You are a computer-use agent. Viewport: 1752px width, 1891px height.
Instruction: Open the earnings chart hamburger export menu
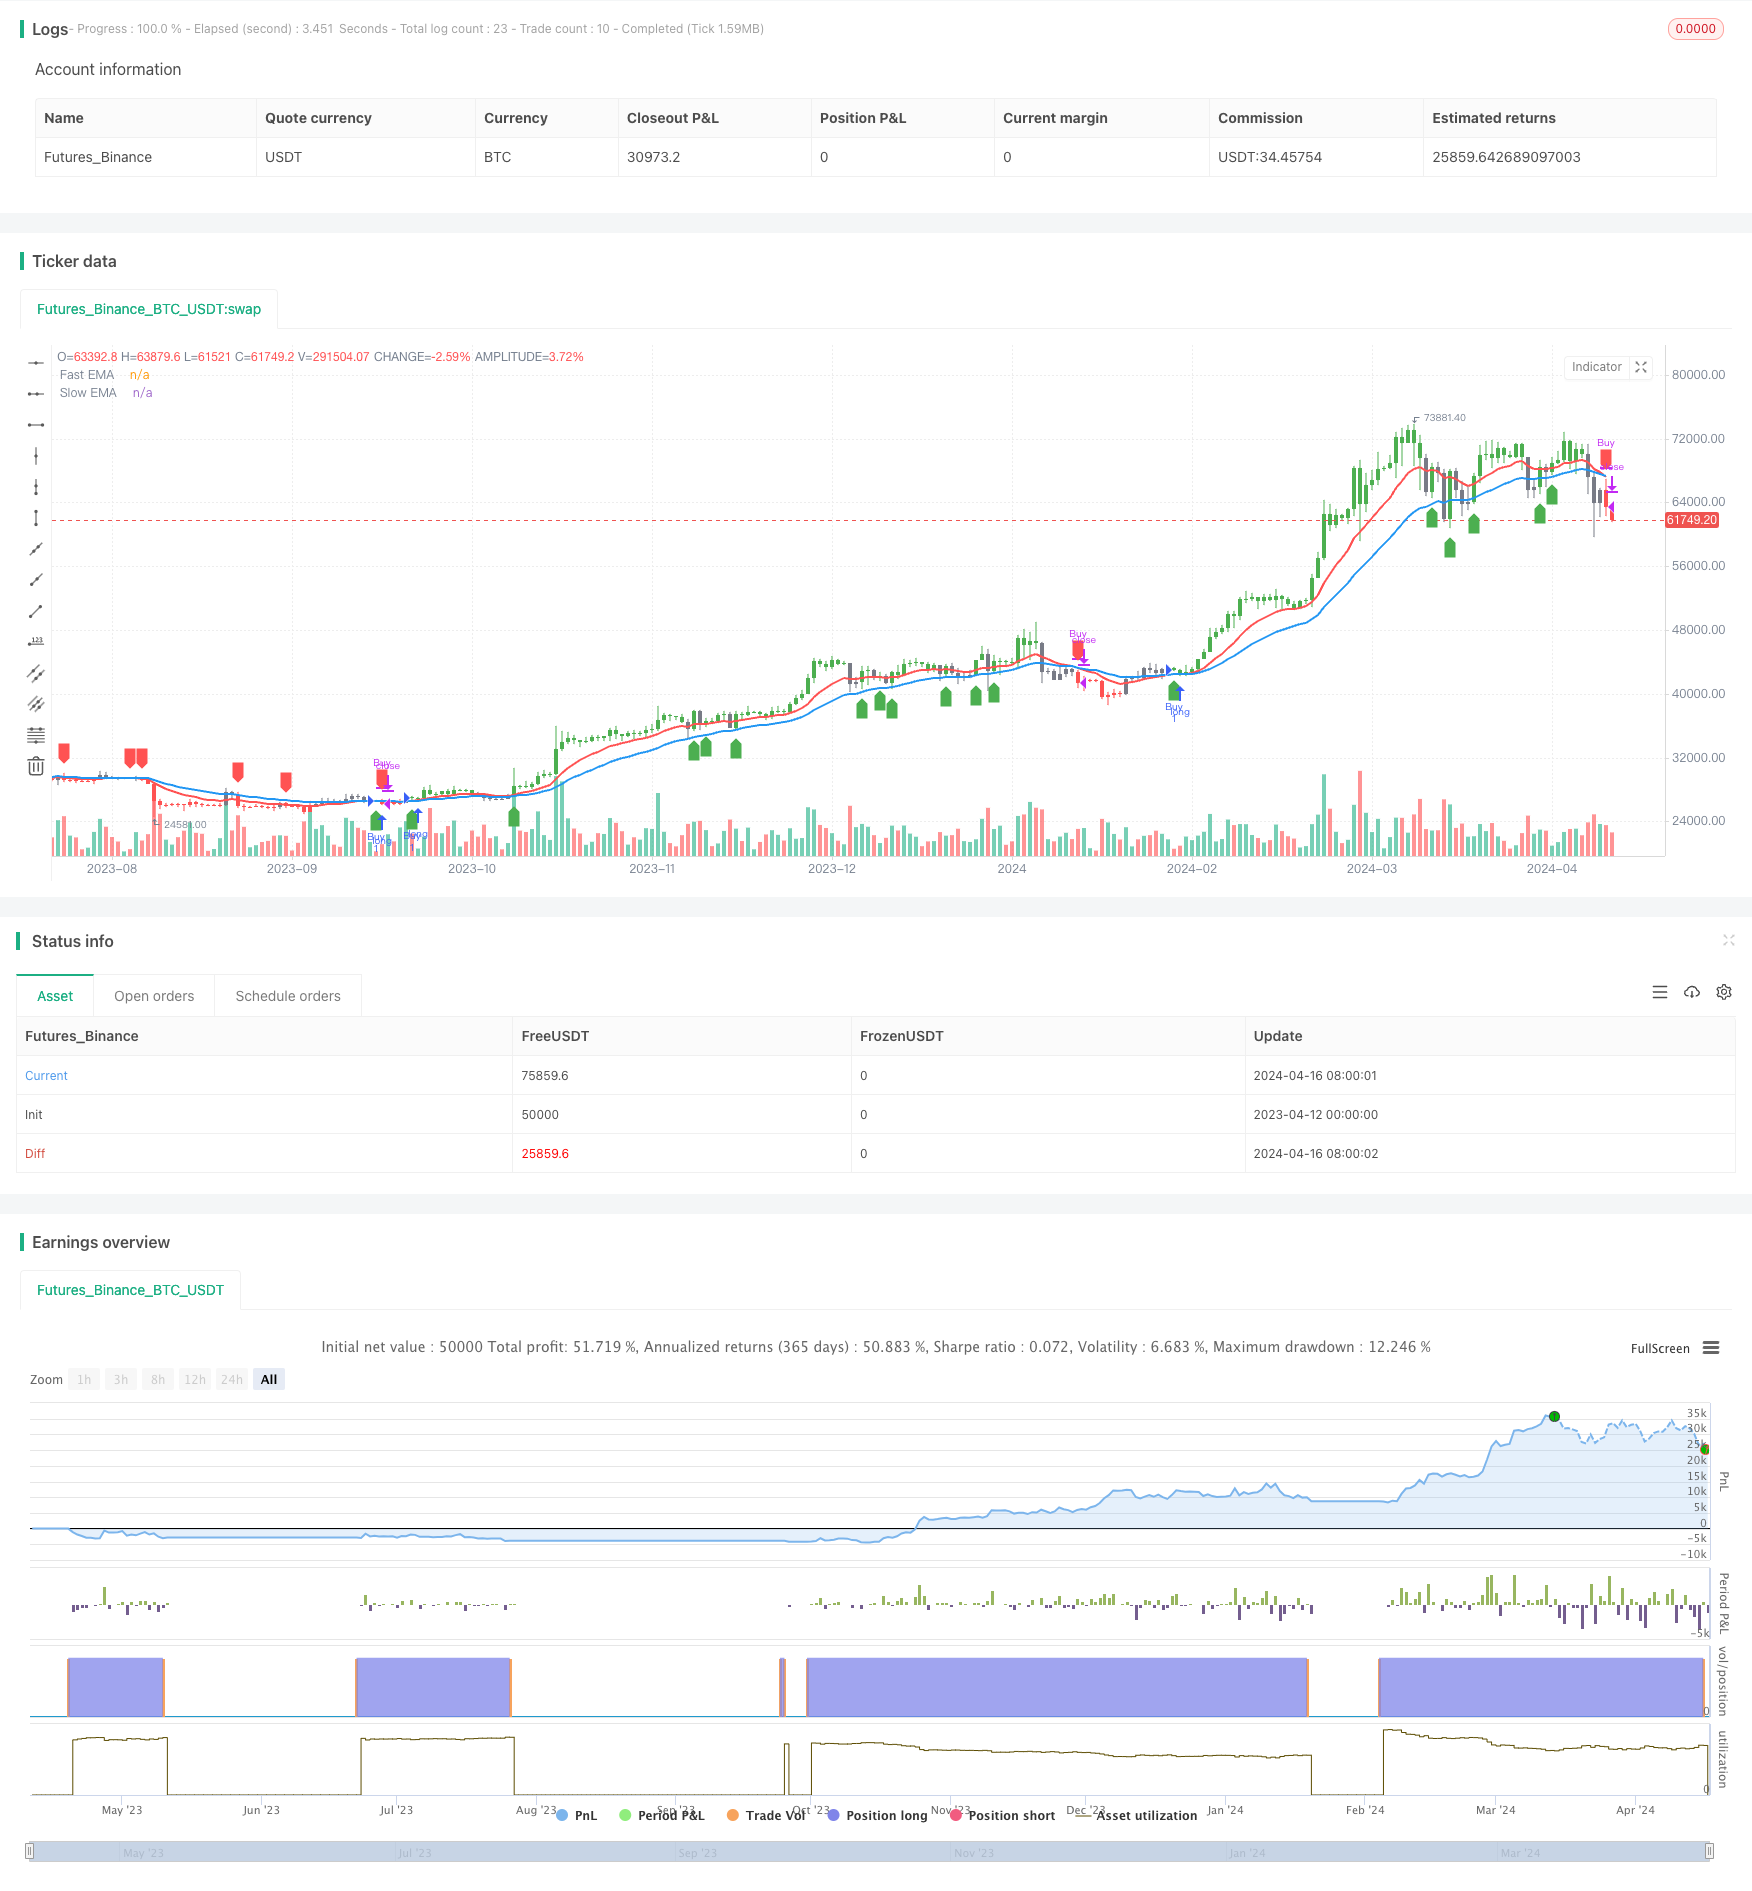[1711, 1348]
